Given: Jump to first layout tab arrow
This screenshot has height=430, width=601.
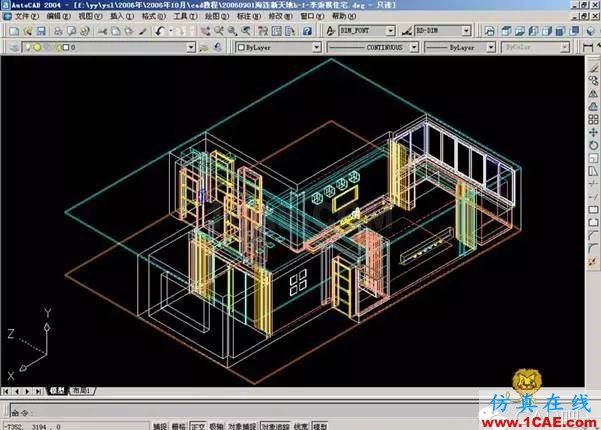Looking at the screenshot, I should pyautogui.click(x=6, y=391).
